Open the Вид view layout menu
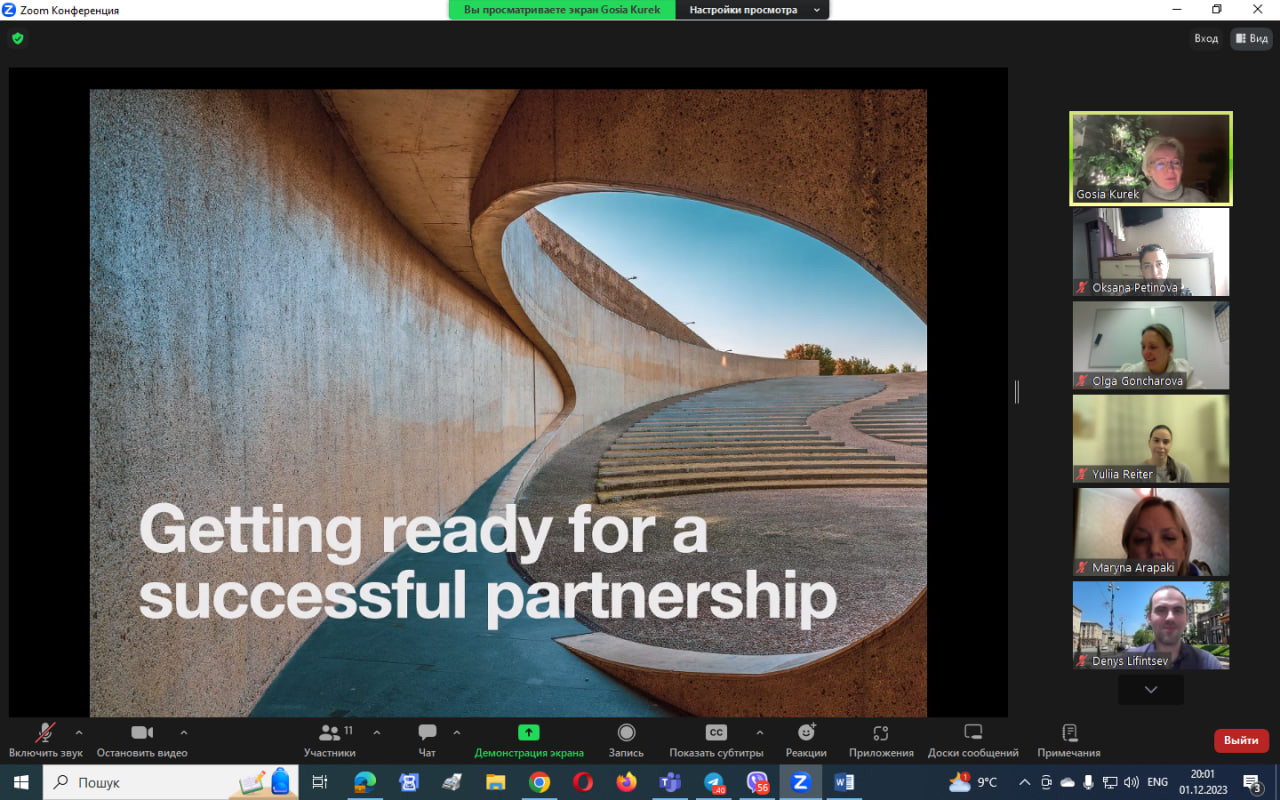The image size is (1280, 800). (1251, 39)
